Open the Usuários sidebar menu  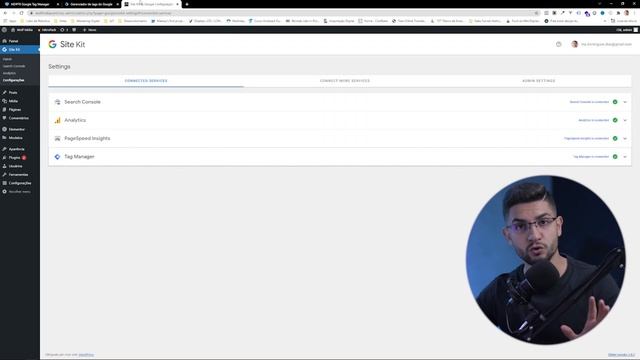point(16,166)
